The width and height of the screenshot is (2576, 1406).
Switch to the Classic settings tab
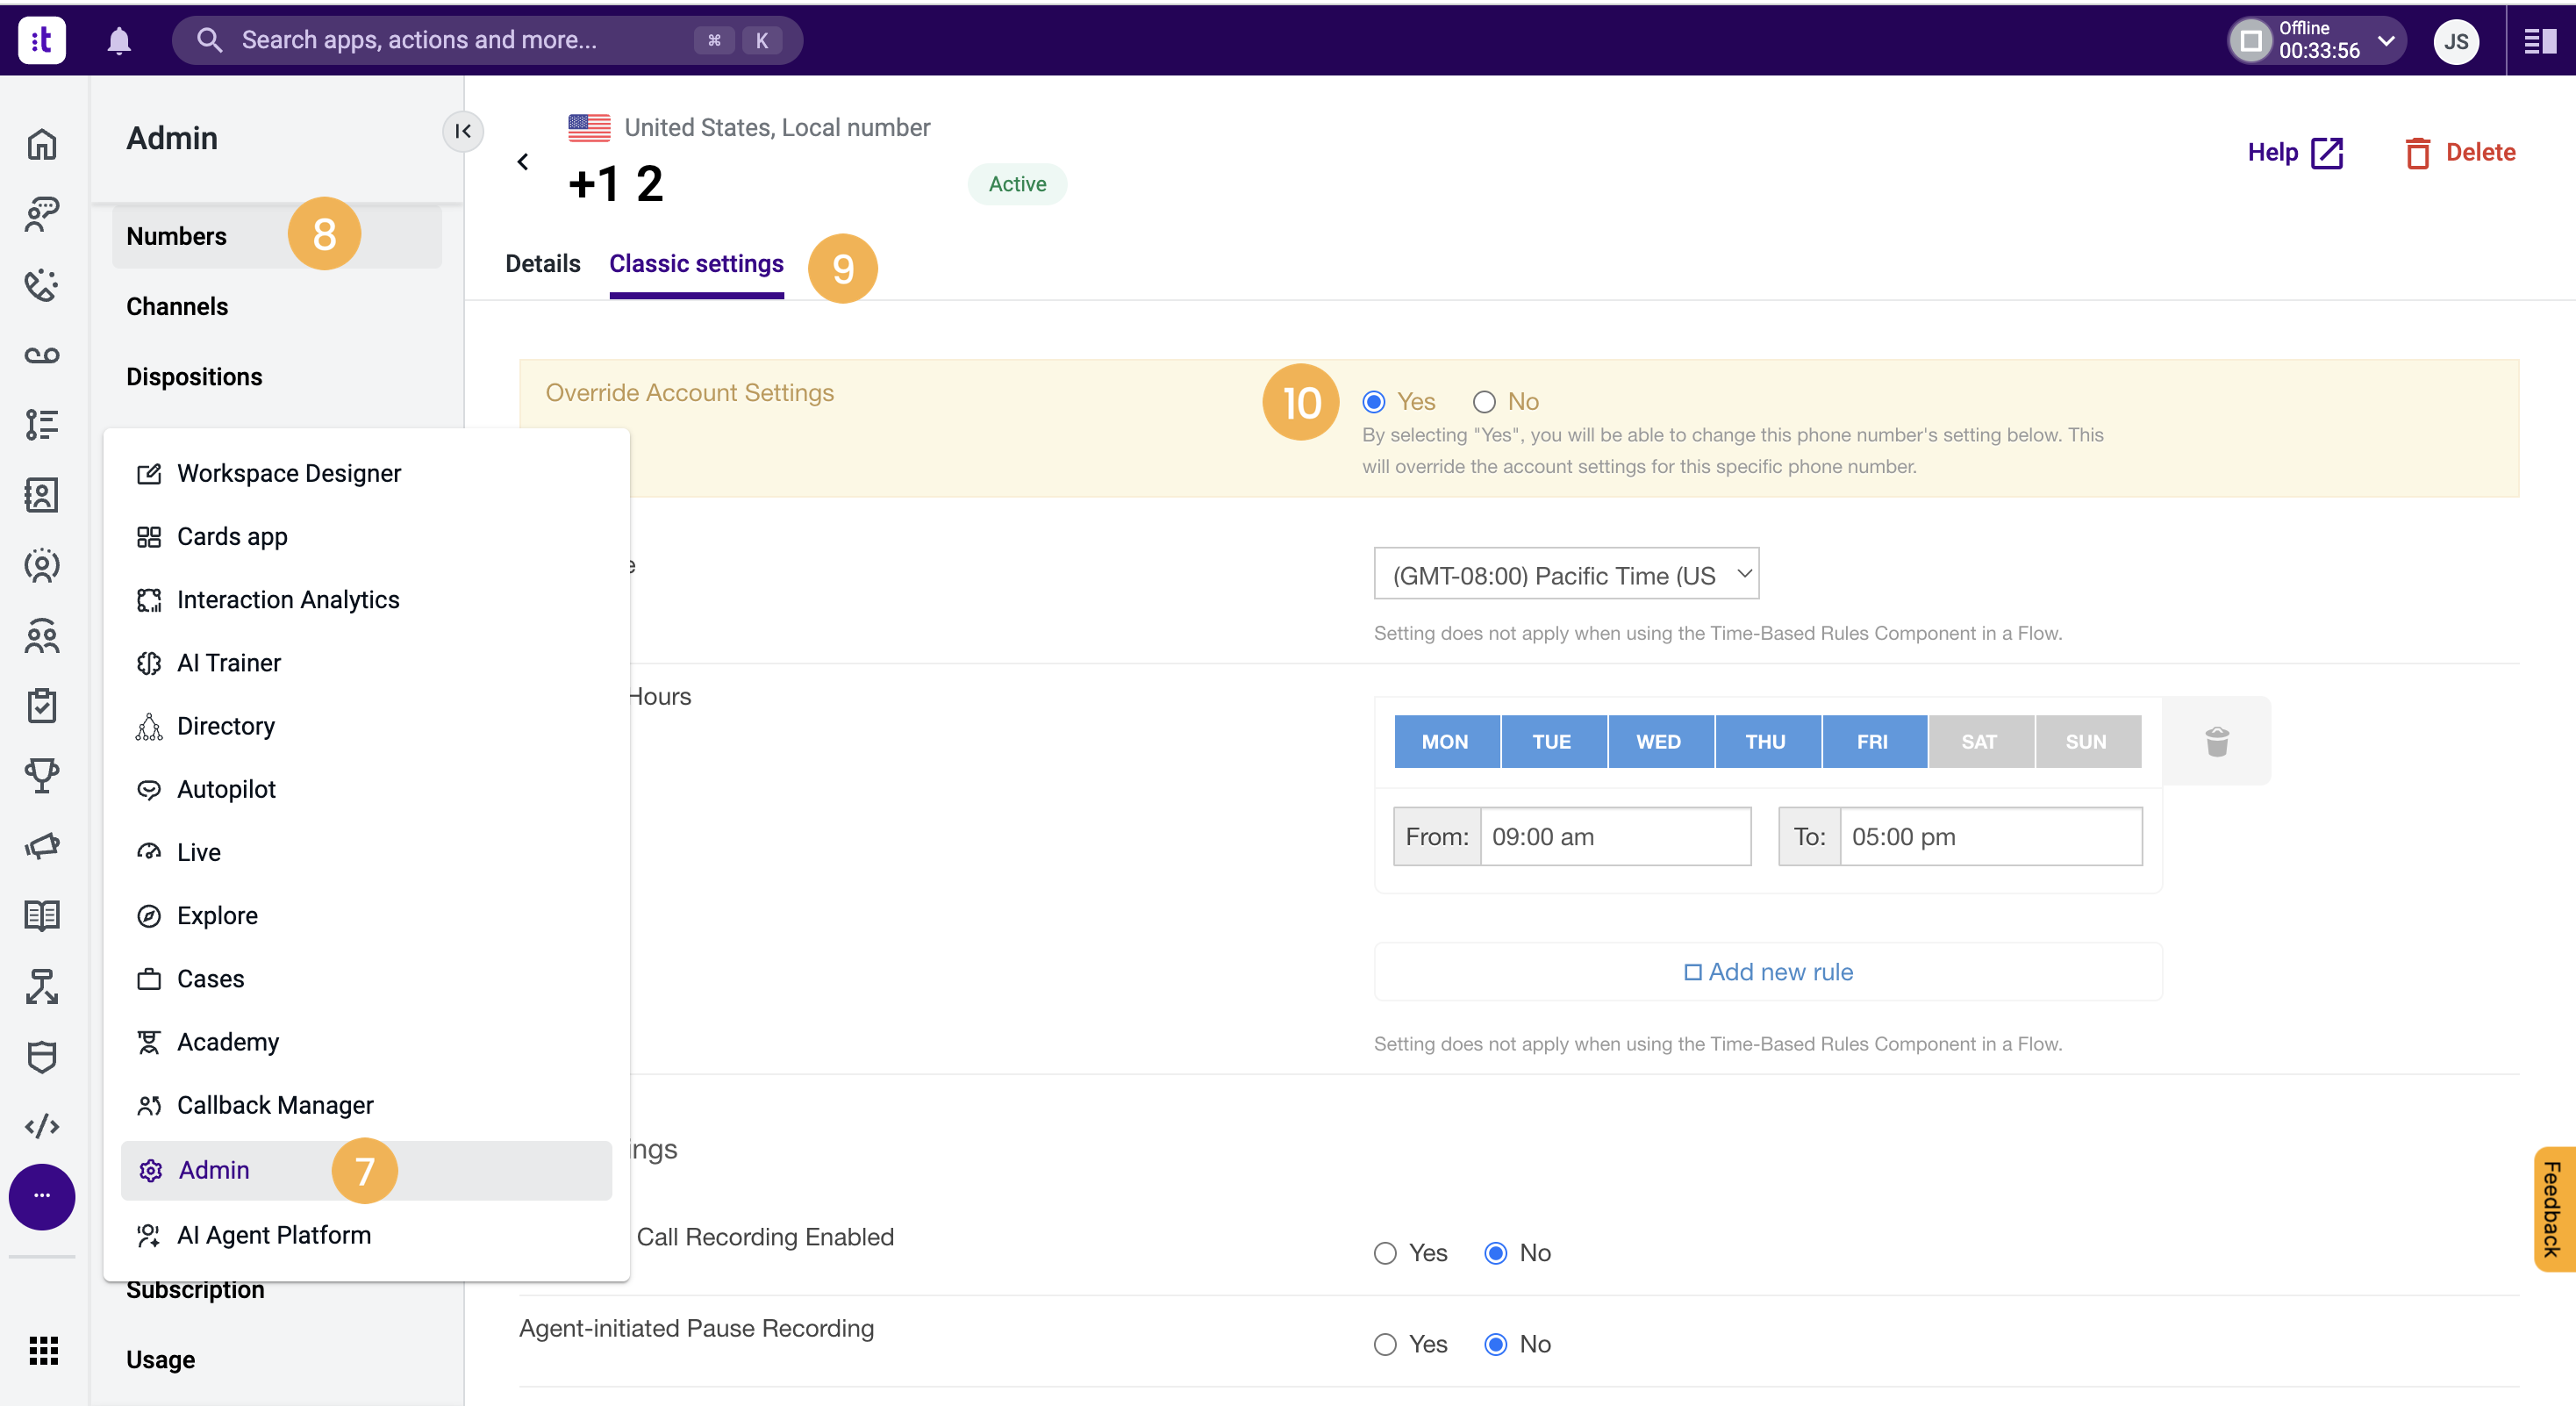click(x=696, y=263)
